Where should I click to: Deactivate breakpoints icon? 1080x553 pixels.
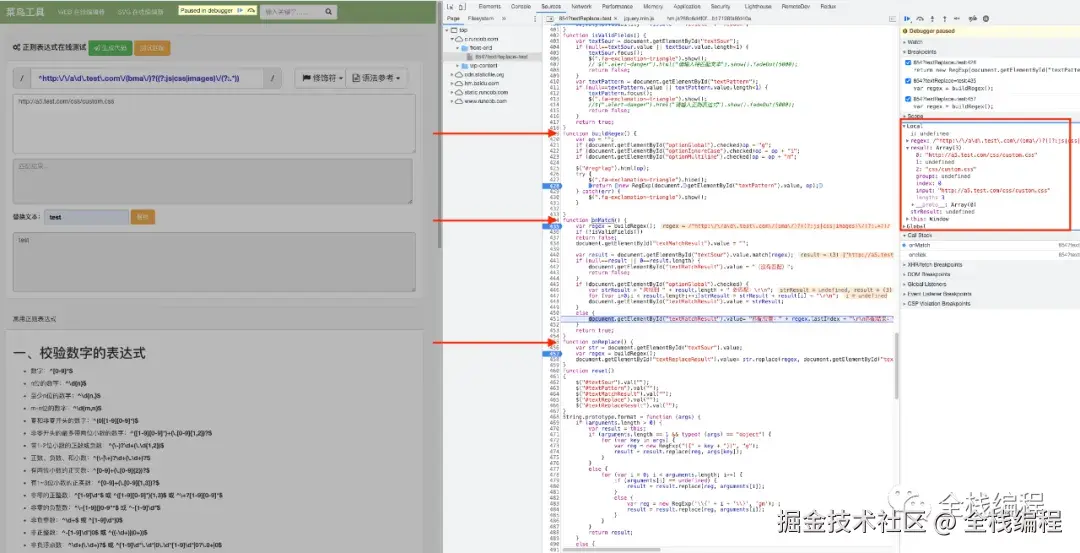pos(973,19)
